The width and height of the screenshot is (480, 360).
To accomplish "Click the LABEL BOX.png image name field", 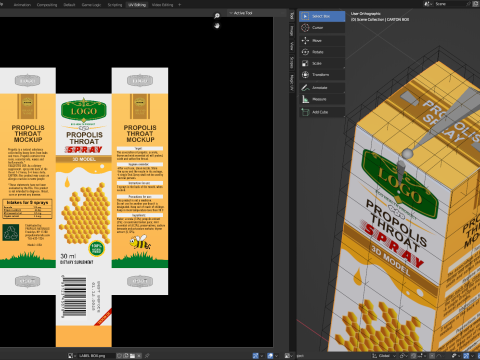I will coord(96,356).
